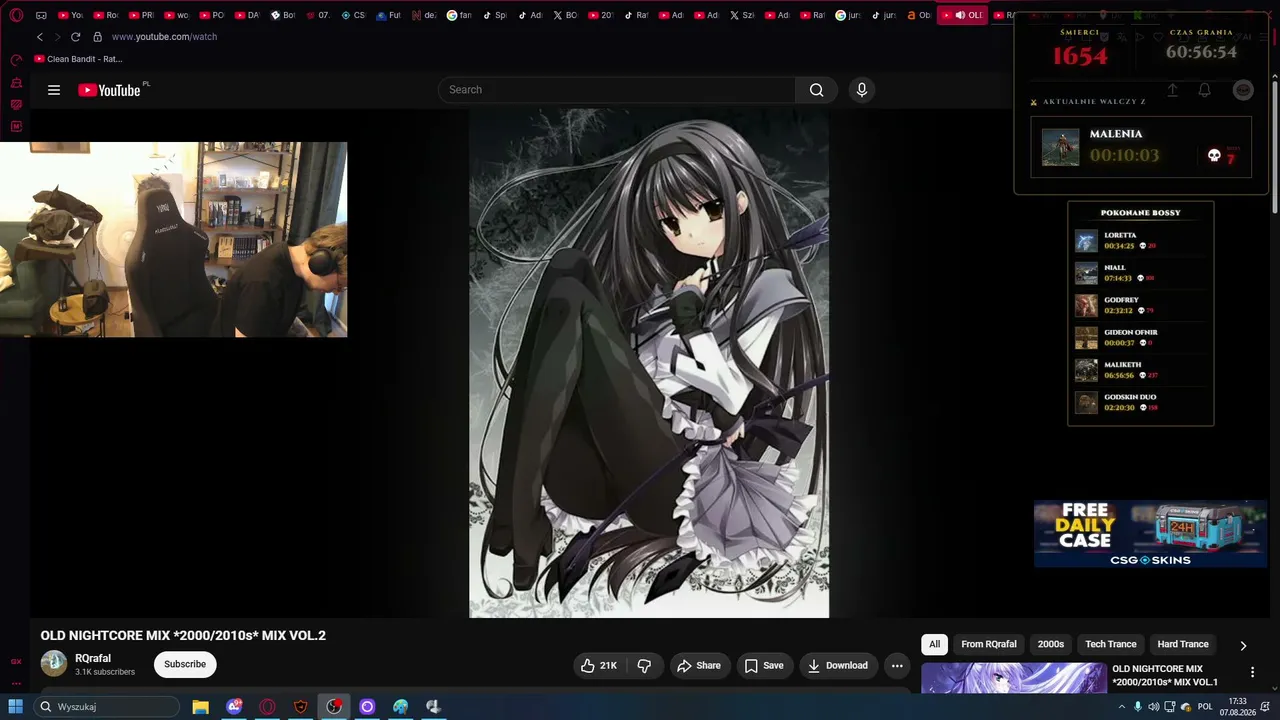Start voice search with the microphone icon
Viewport: 1280px width, 720px height.
pos(862,90)
